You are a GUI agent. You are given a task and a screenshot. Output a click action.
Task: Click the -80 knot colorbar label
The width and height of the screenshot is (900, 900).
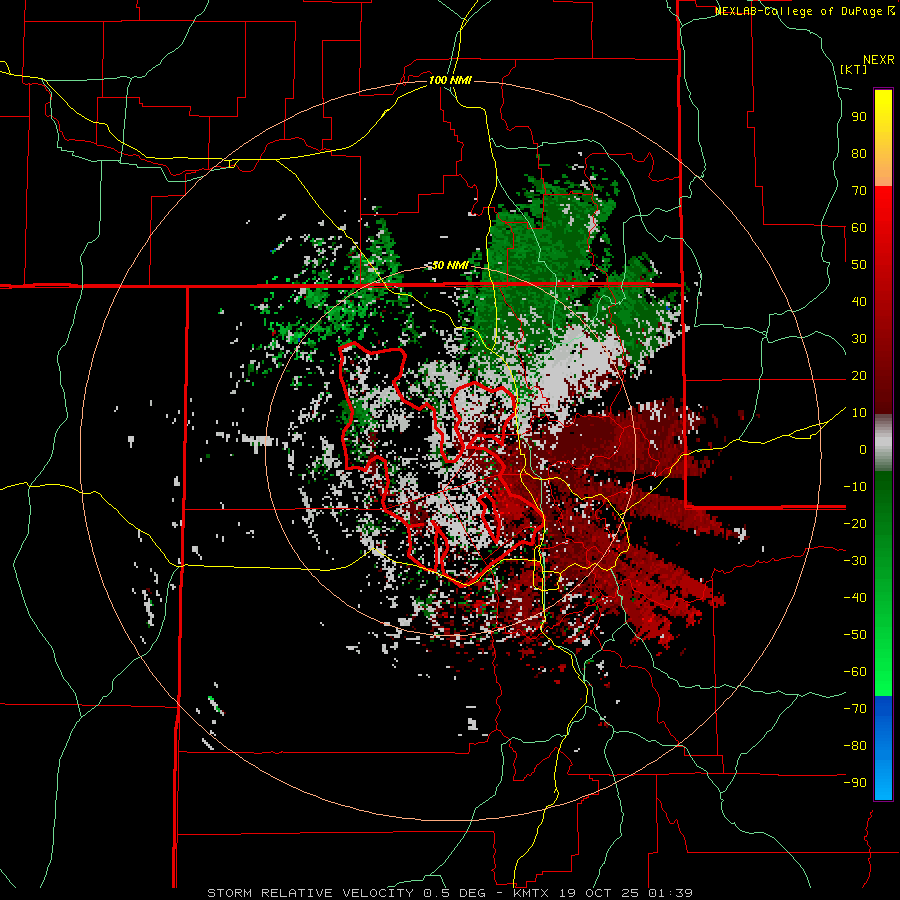[855, 746]
